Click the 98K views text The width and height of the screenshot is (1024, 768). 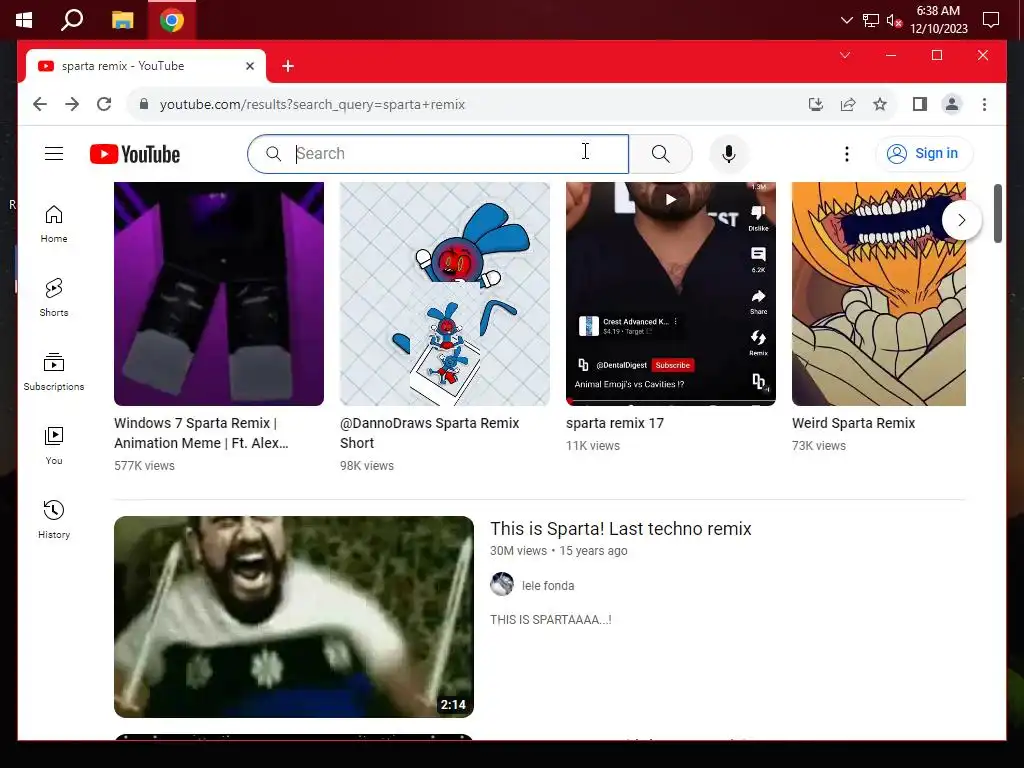click(366, 466)
